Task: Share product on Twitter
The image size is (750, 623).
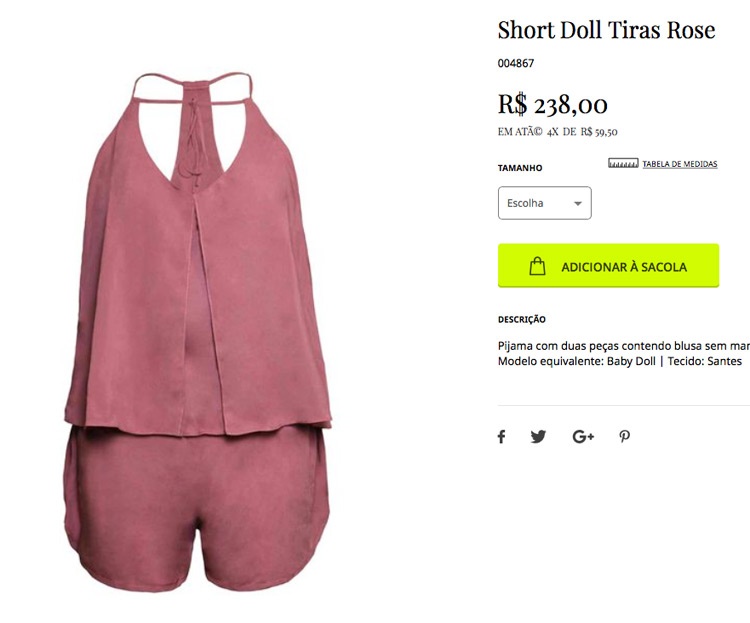Action: tap(538, 436)
